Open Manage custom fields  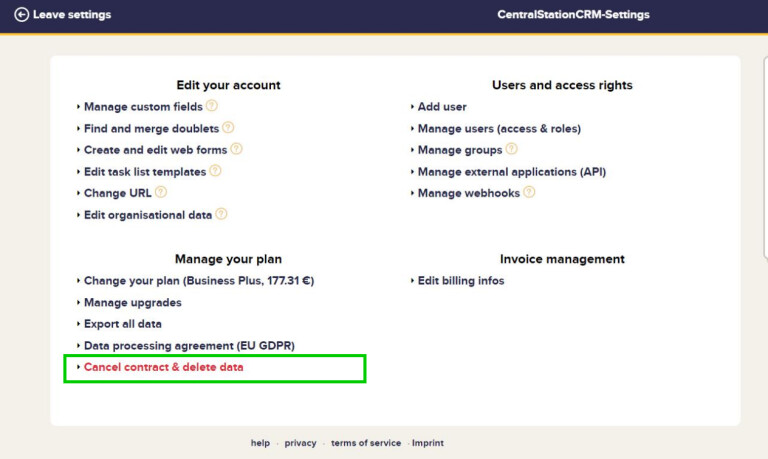coord(143,107)
